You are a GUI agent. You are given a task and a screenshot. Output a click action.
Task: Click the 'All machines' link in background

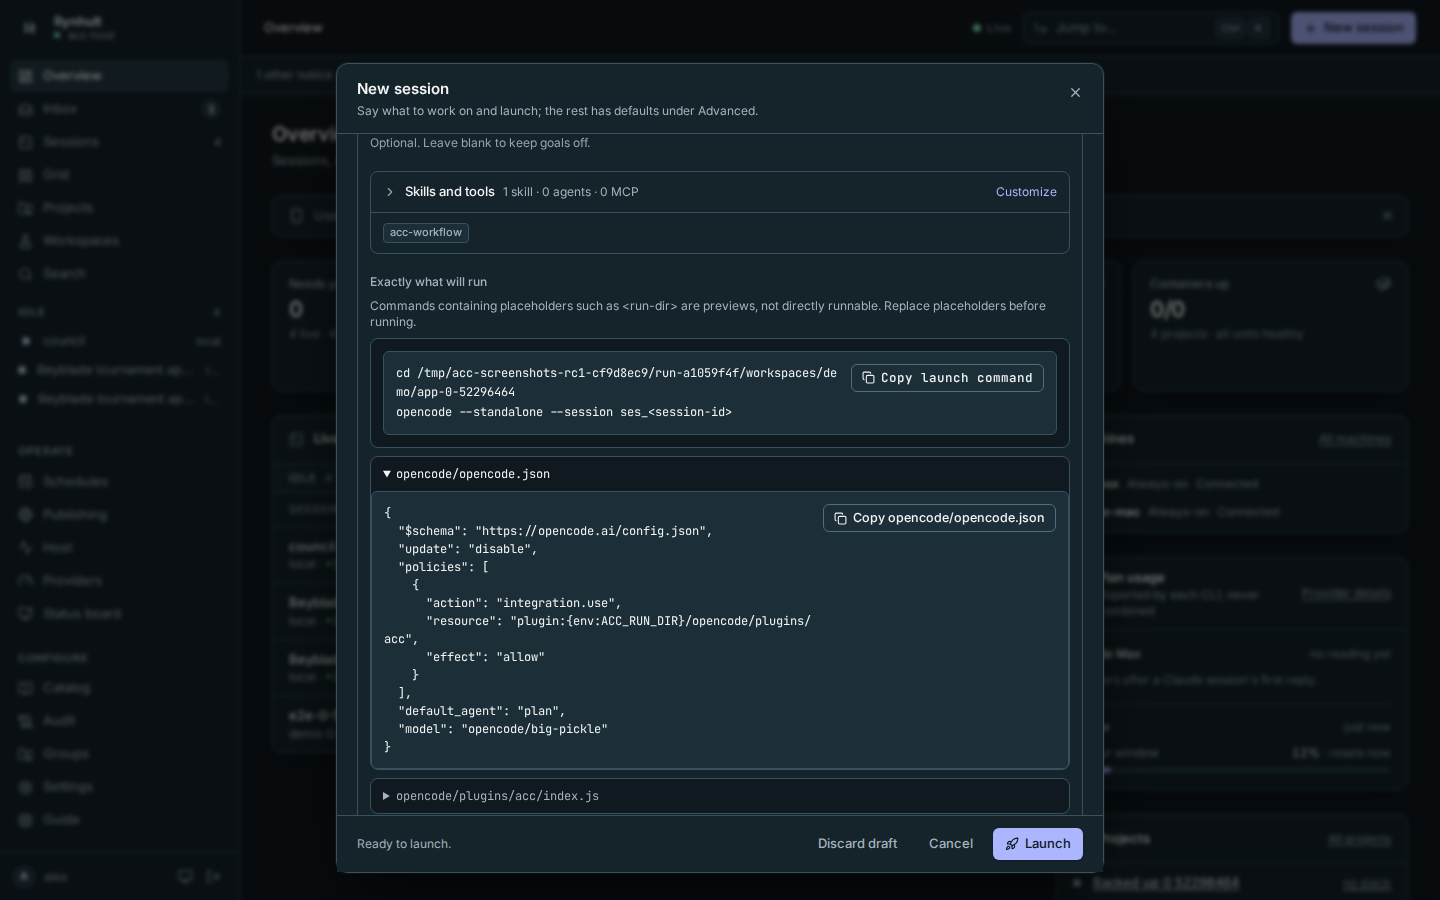click(1355, 440)
